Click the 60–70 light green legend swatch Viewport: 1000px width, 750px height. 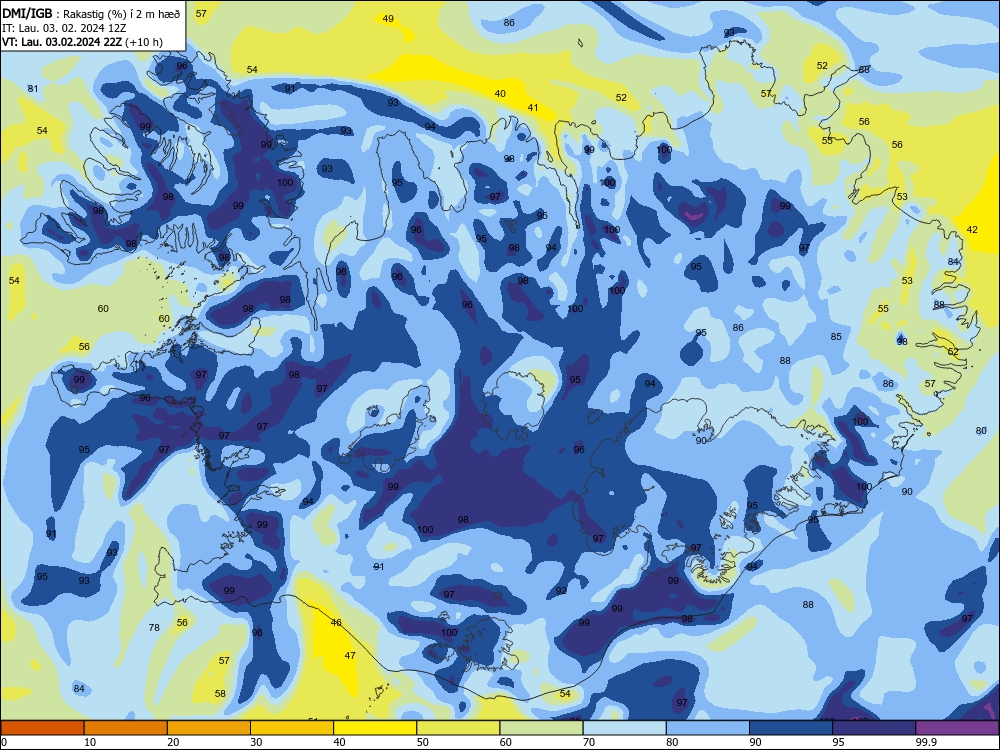(x=541, y=728)
